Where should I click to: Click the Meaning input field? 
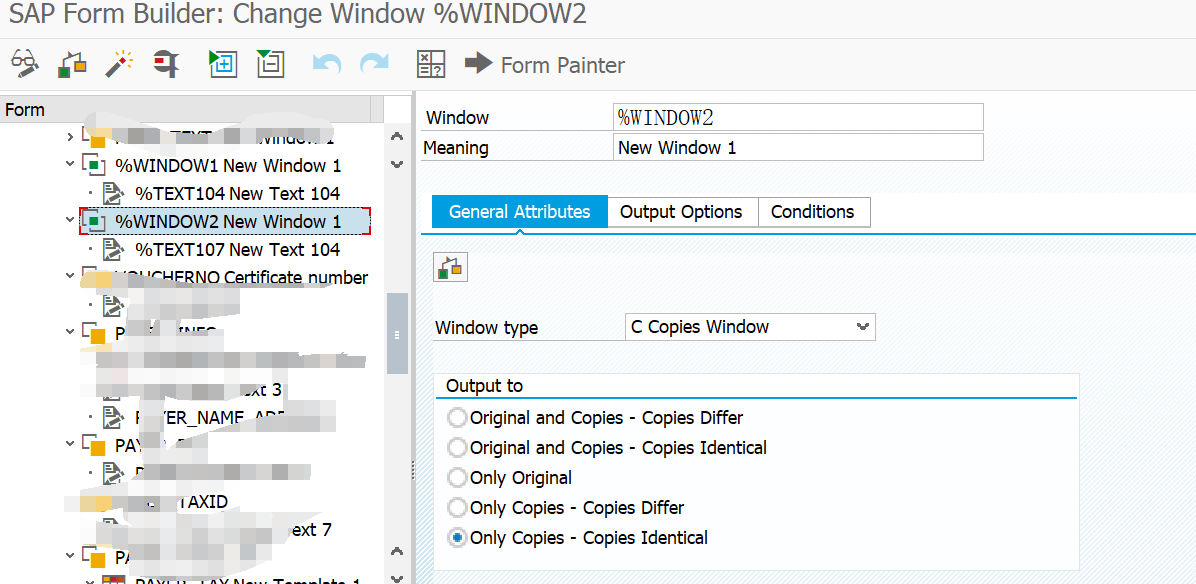click(798, 147)
